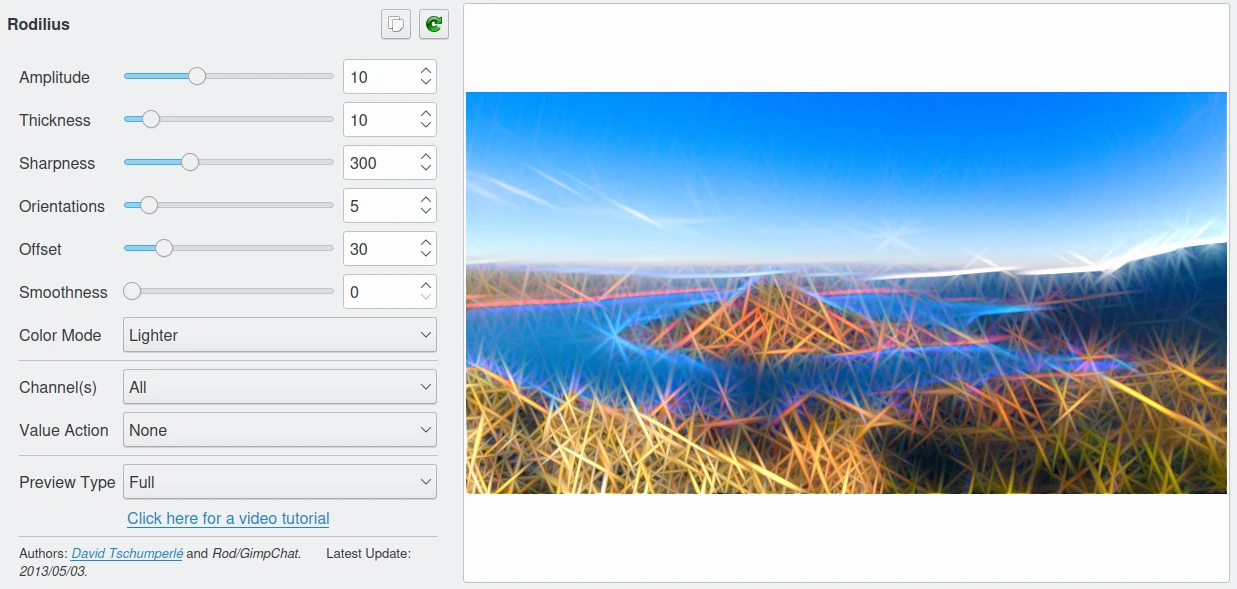Increase Offset with the up arrow
The width and height of the screenshot is (1237, 589).
(x=426, y=243)
